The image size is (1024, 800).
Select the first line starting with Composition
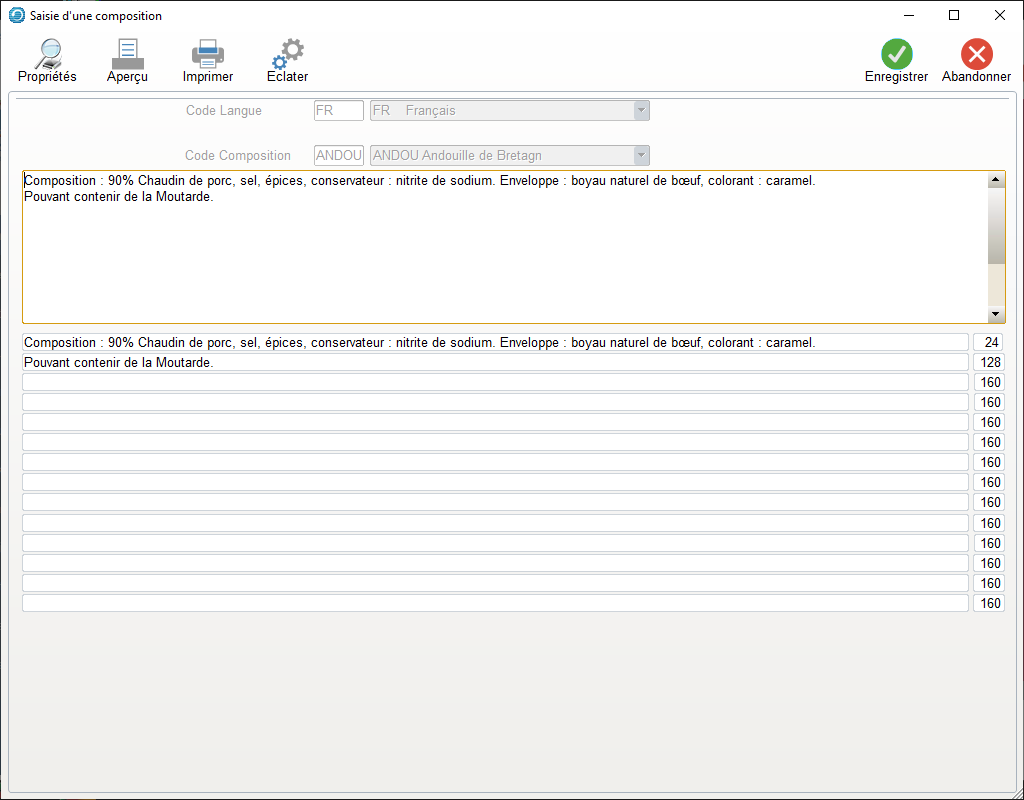495,342
